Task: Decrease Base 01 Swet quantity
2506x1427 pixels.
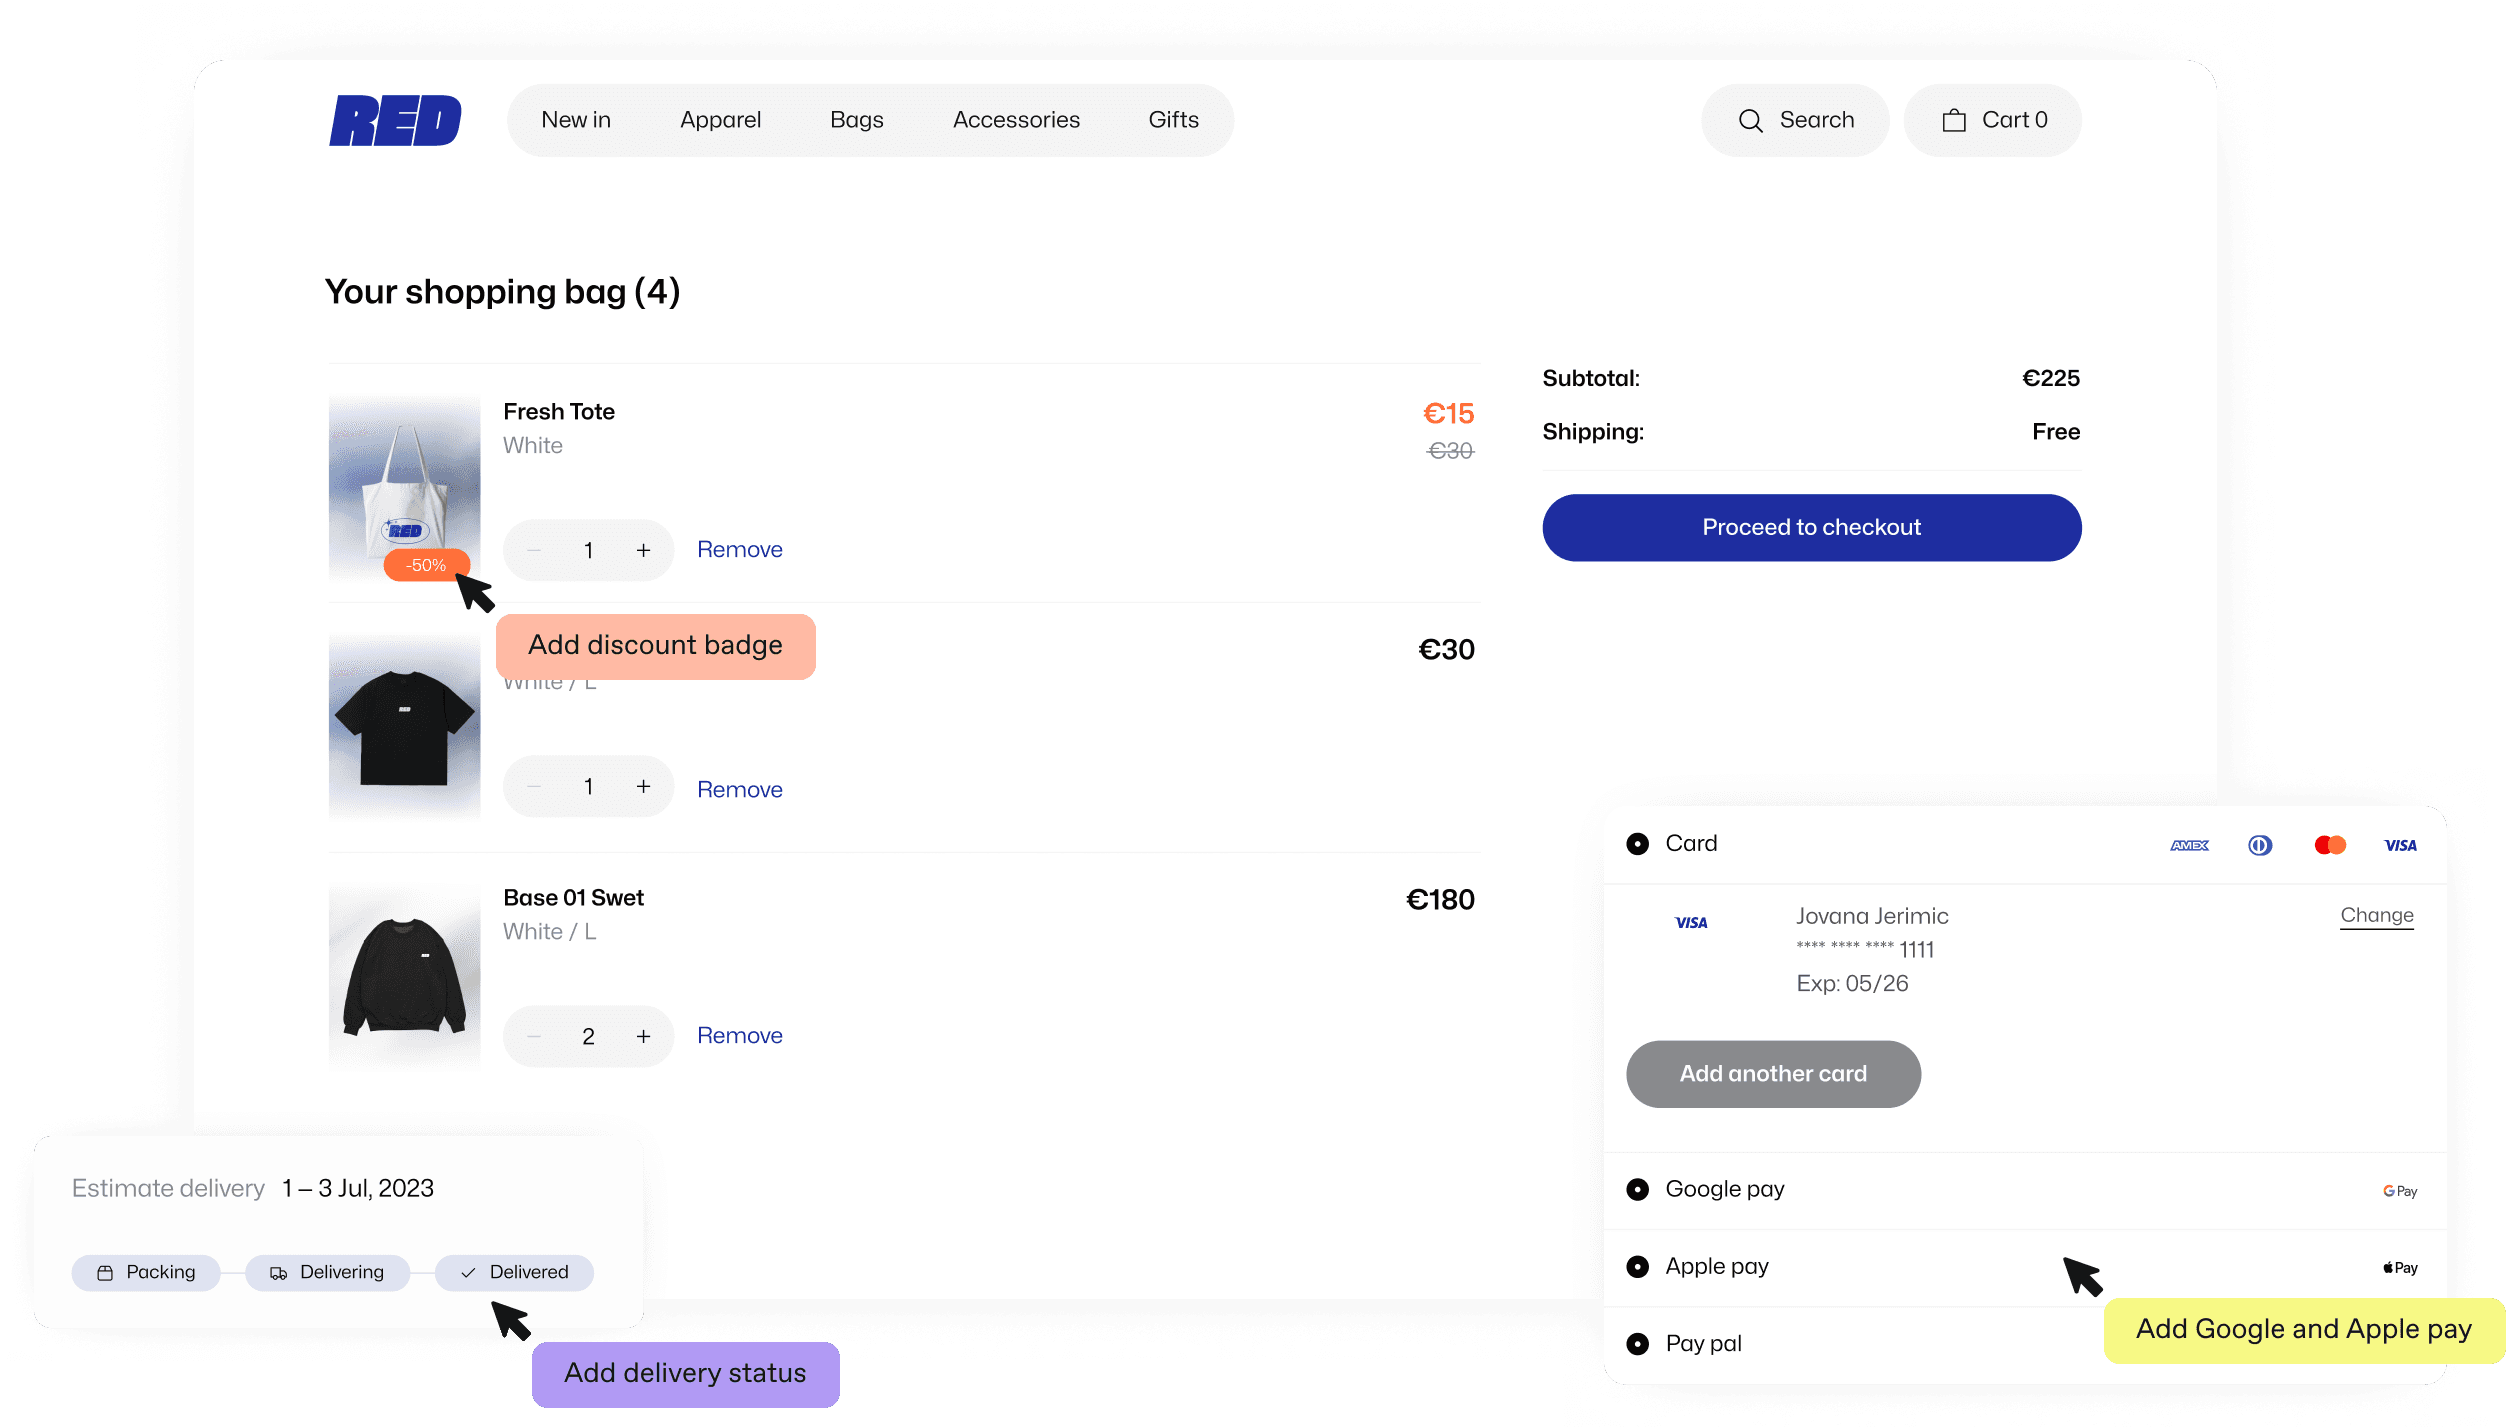Action: [534, 1037]
